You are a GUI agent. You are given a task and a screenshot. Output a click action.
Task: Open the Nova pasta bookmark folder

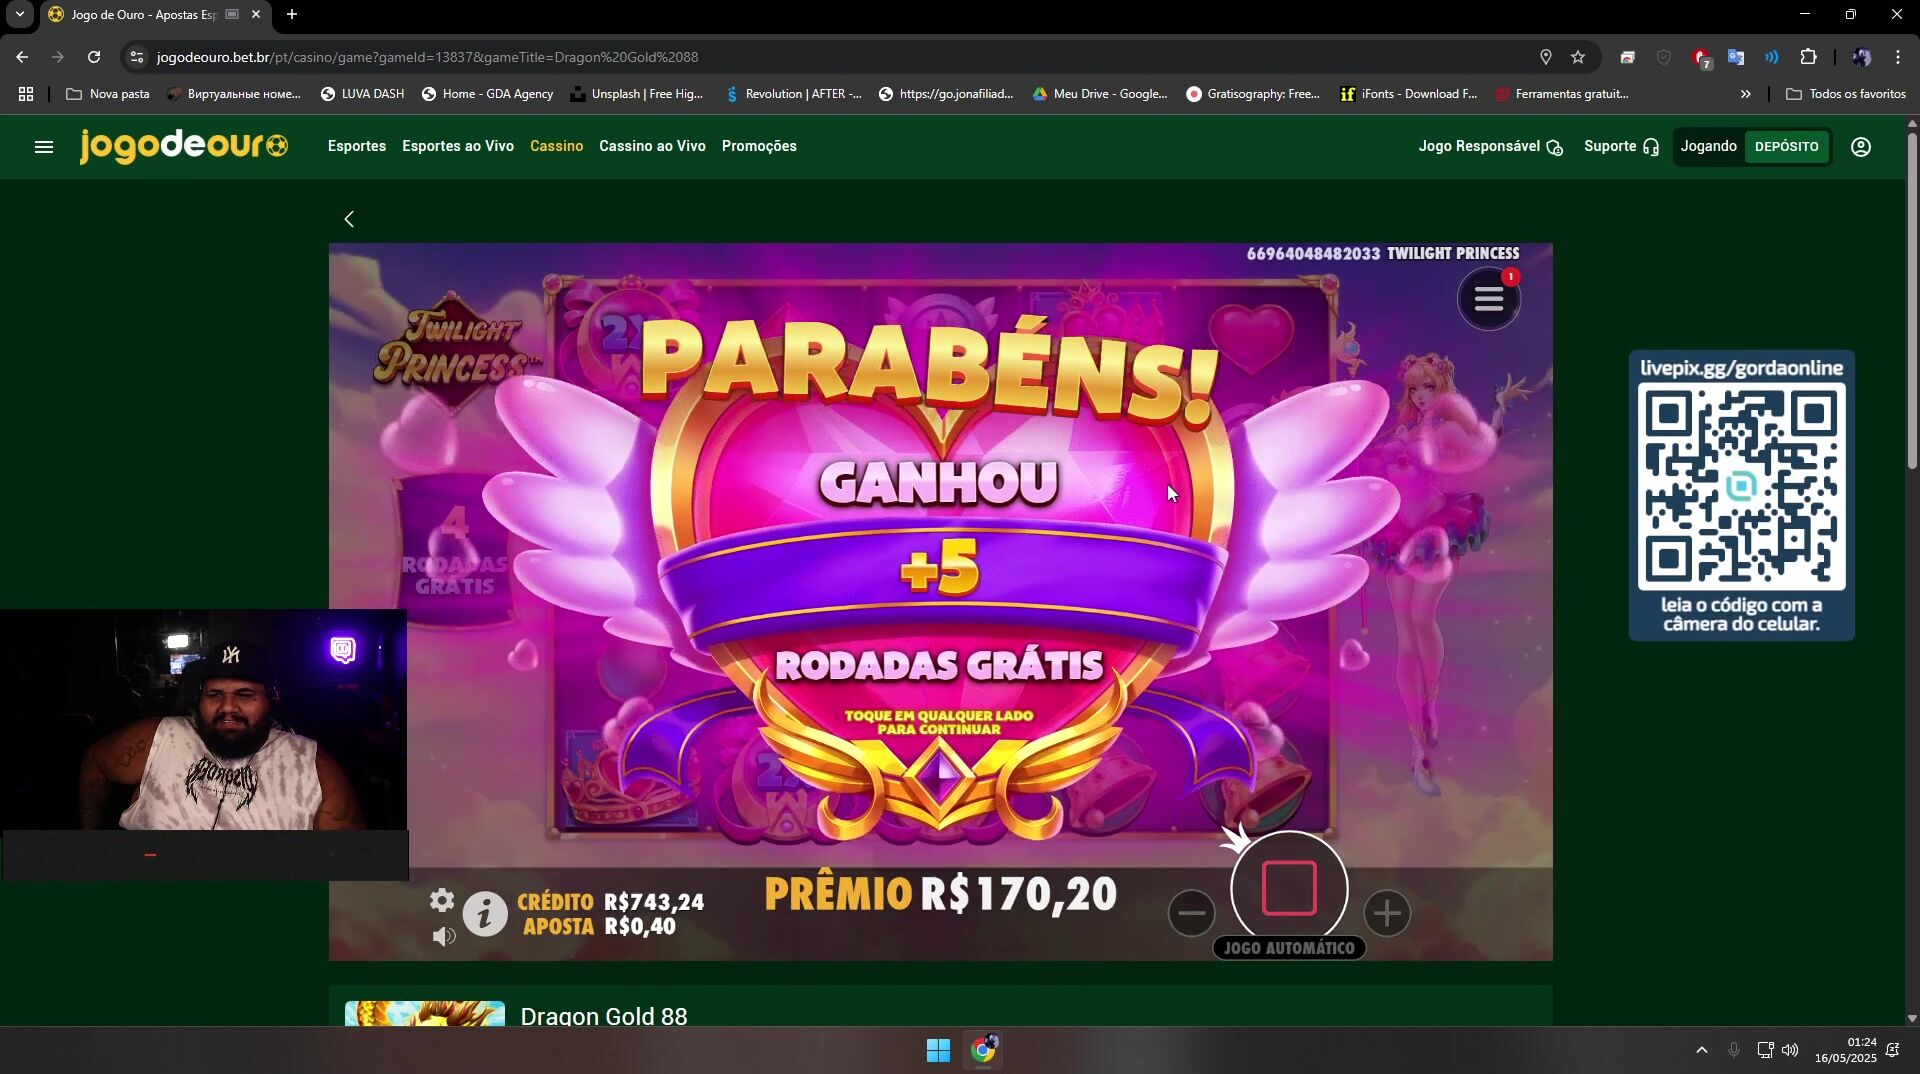coord(108,94)
